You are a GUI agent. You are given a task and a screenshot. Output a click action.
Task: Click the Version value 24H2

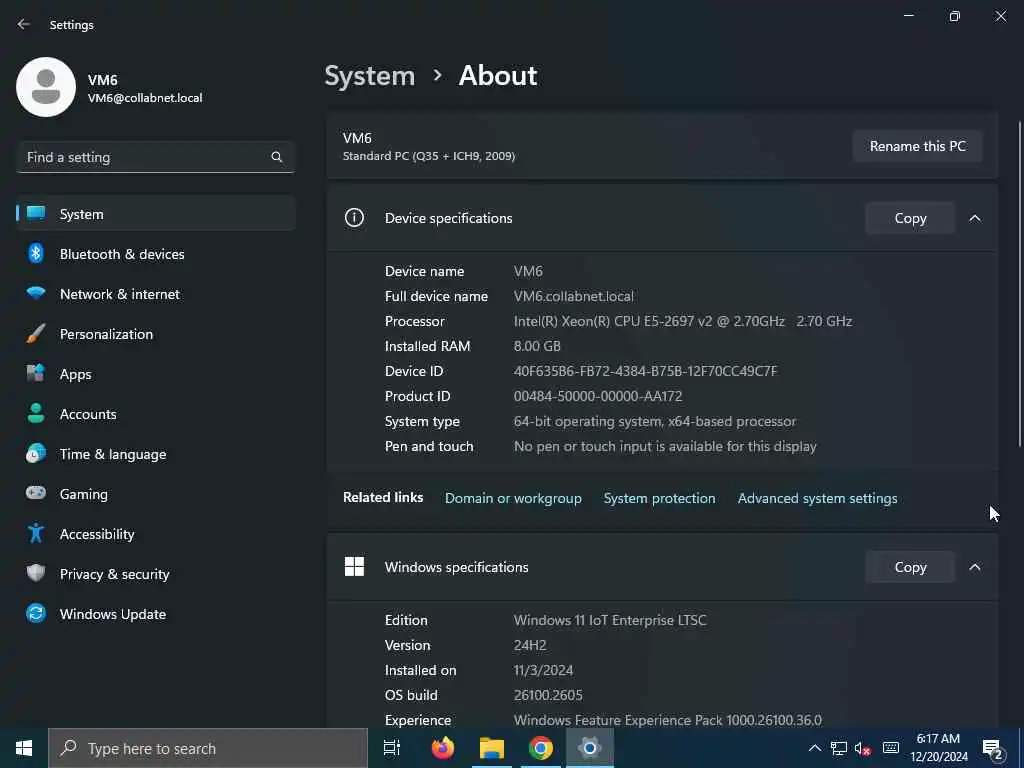click(530, 645)
